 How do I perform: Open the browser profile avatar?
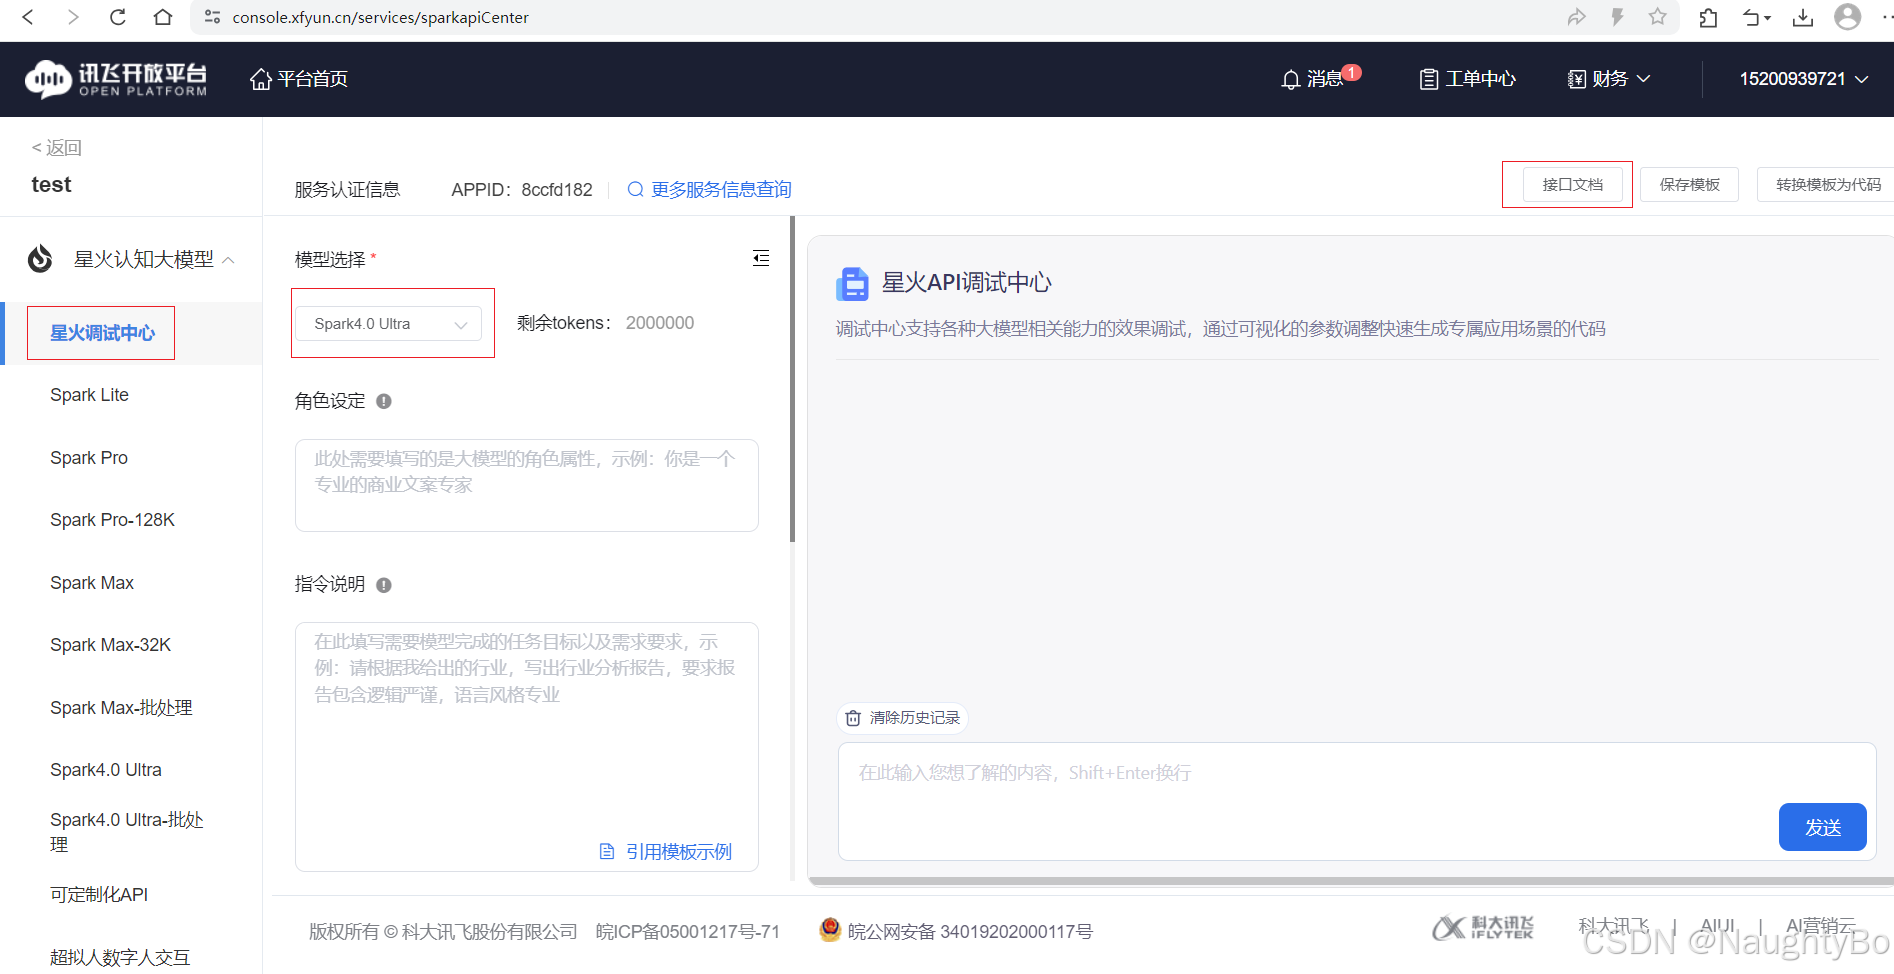pyautogui.click(x=1848, y=17)
